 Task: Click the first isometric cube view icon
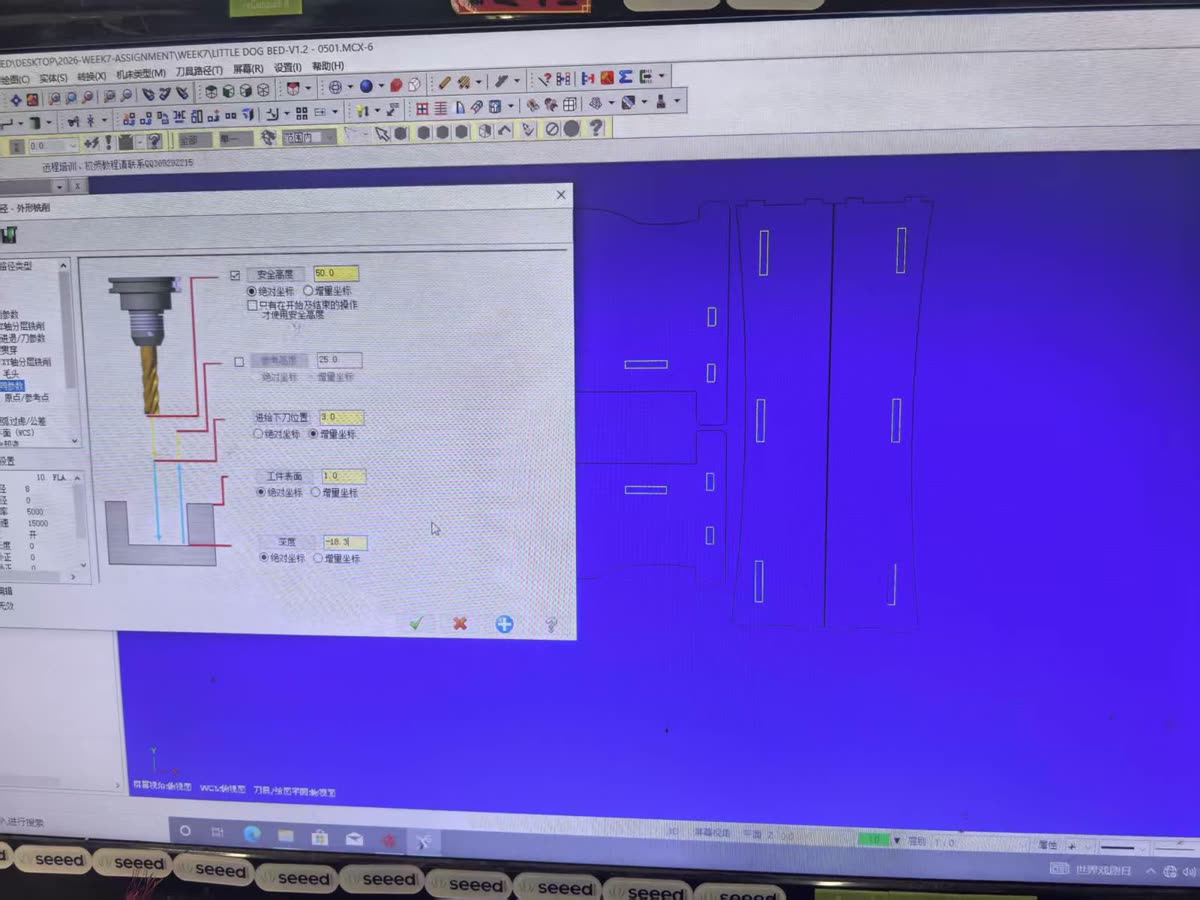pyautogui.click(x=211, y=90)
